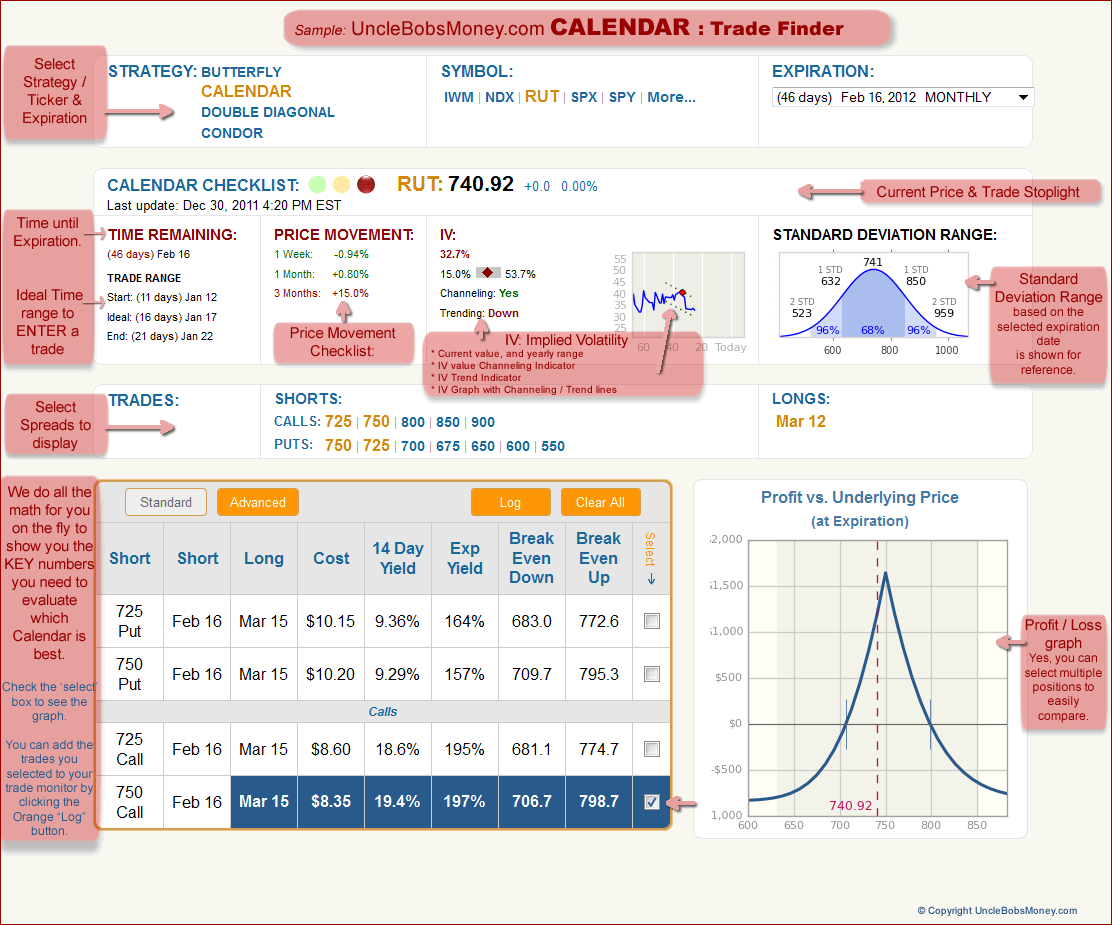1112x925 pixels.
Task: Open the Expiration date dropdown
Action: tap(902, 97)
